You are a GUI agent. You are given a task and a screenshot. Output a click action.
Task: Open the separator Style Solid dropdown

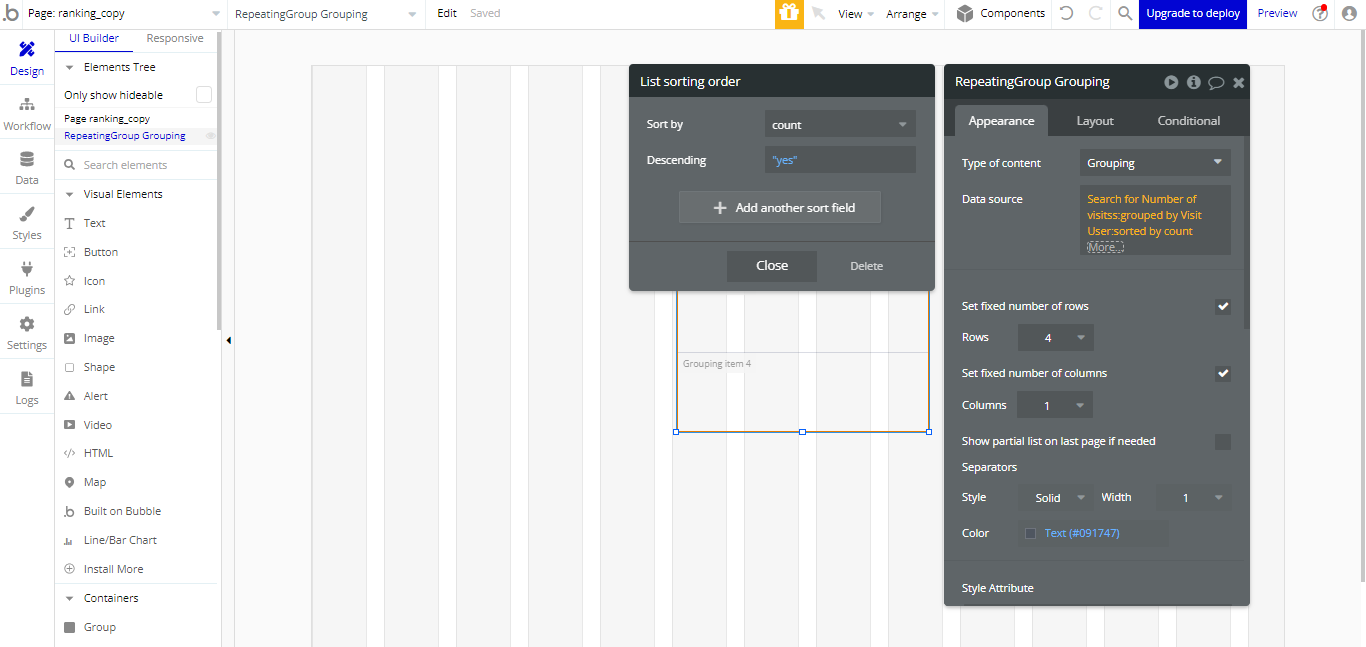pyautogui.click(x=1057, y=498)
